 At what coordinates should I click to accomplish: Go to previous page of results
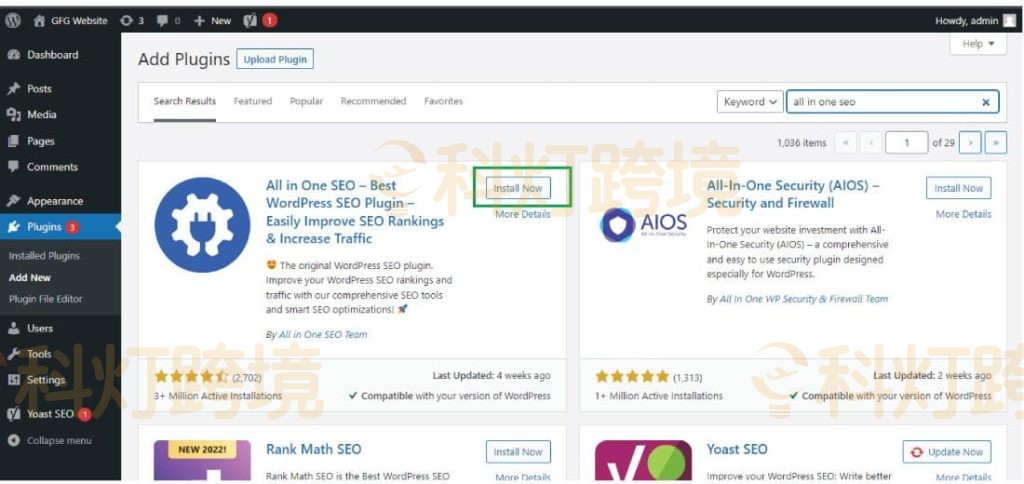(x=871, y=142)
